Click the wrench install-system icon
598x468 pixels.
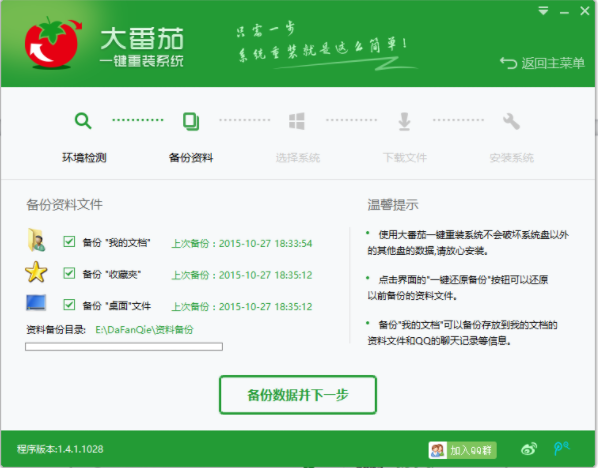click(x=511, y=121)
